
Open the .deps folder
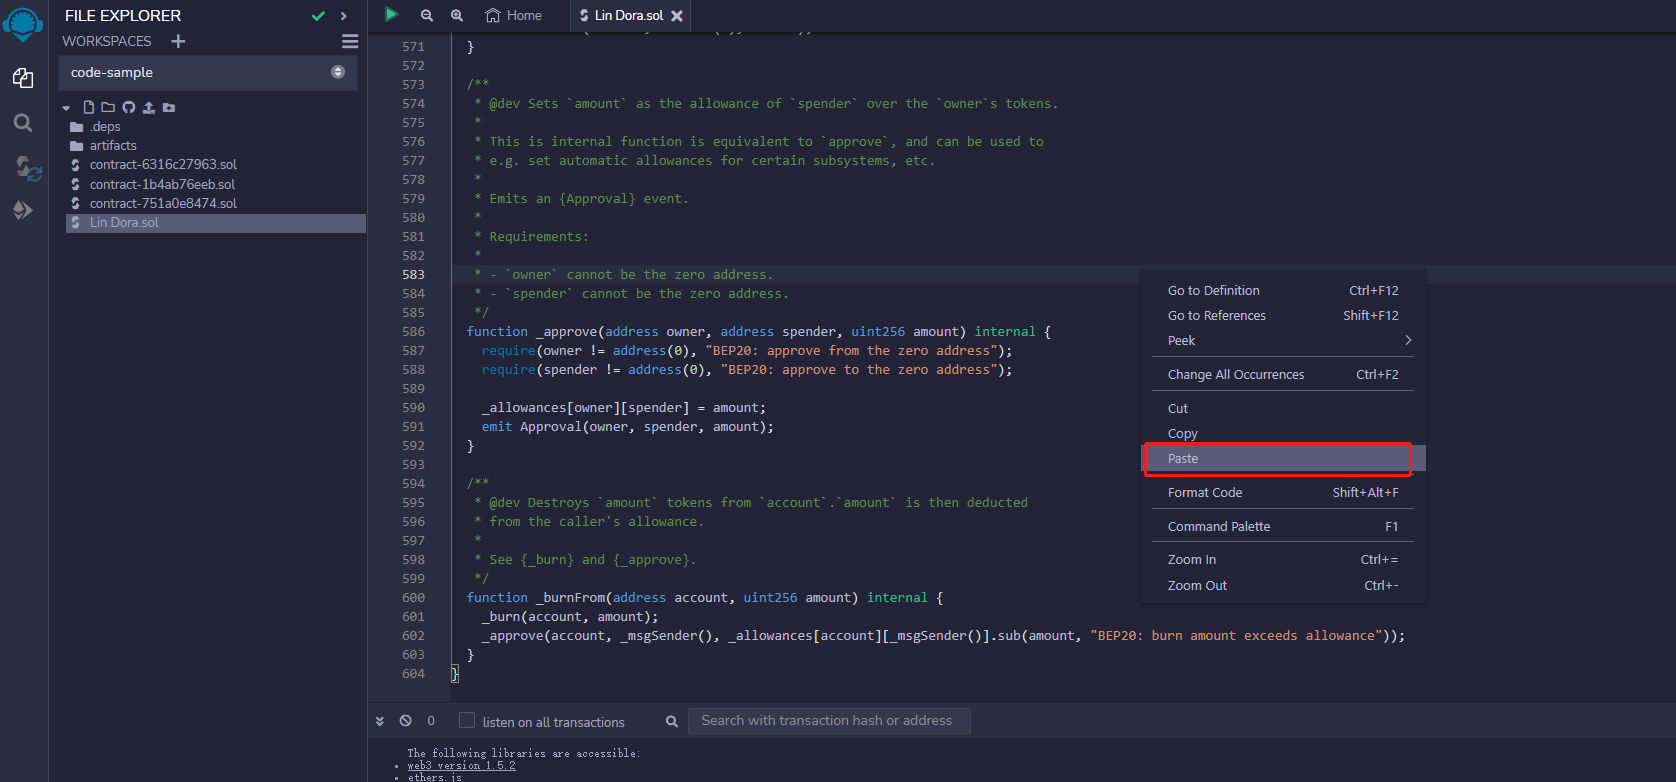tap(105, 127)
